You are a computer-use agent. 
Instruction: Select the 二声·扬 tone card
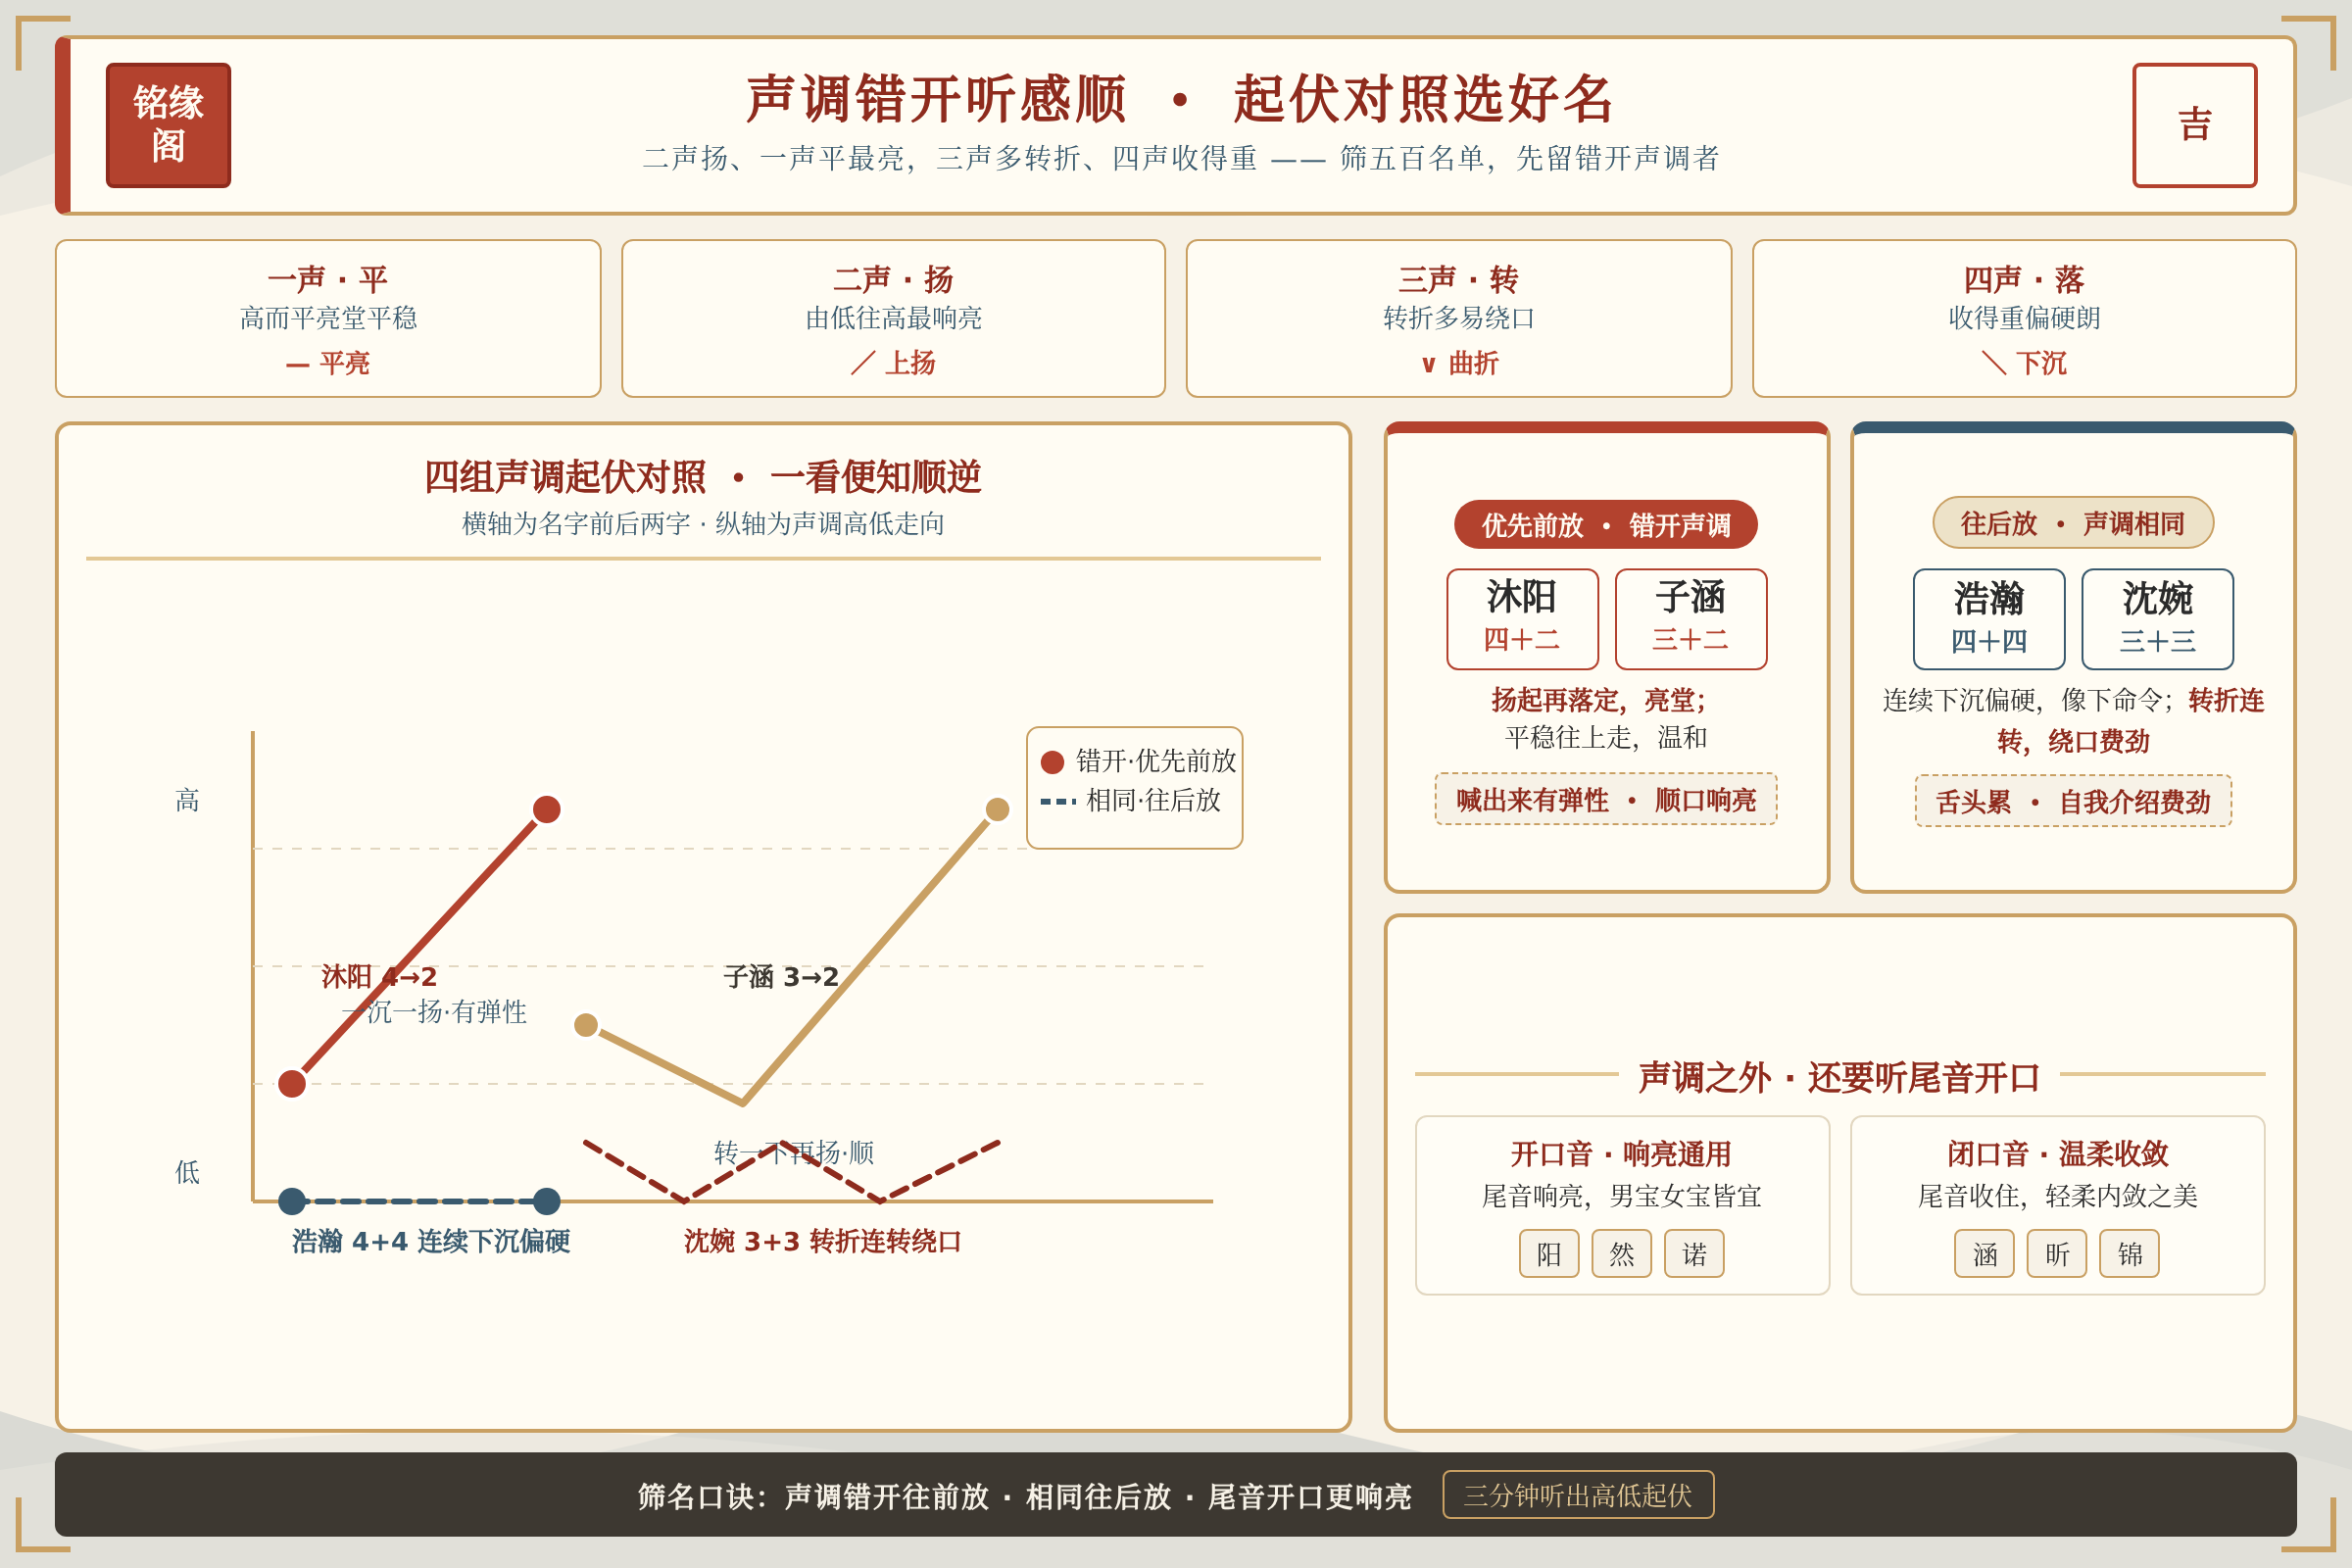893,318
